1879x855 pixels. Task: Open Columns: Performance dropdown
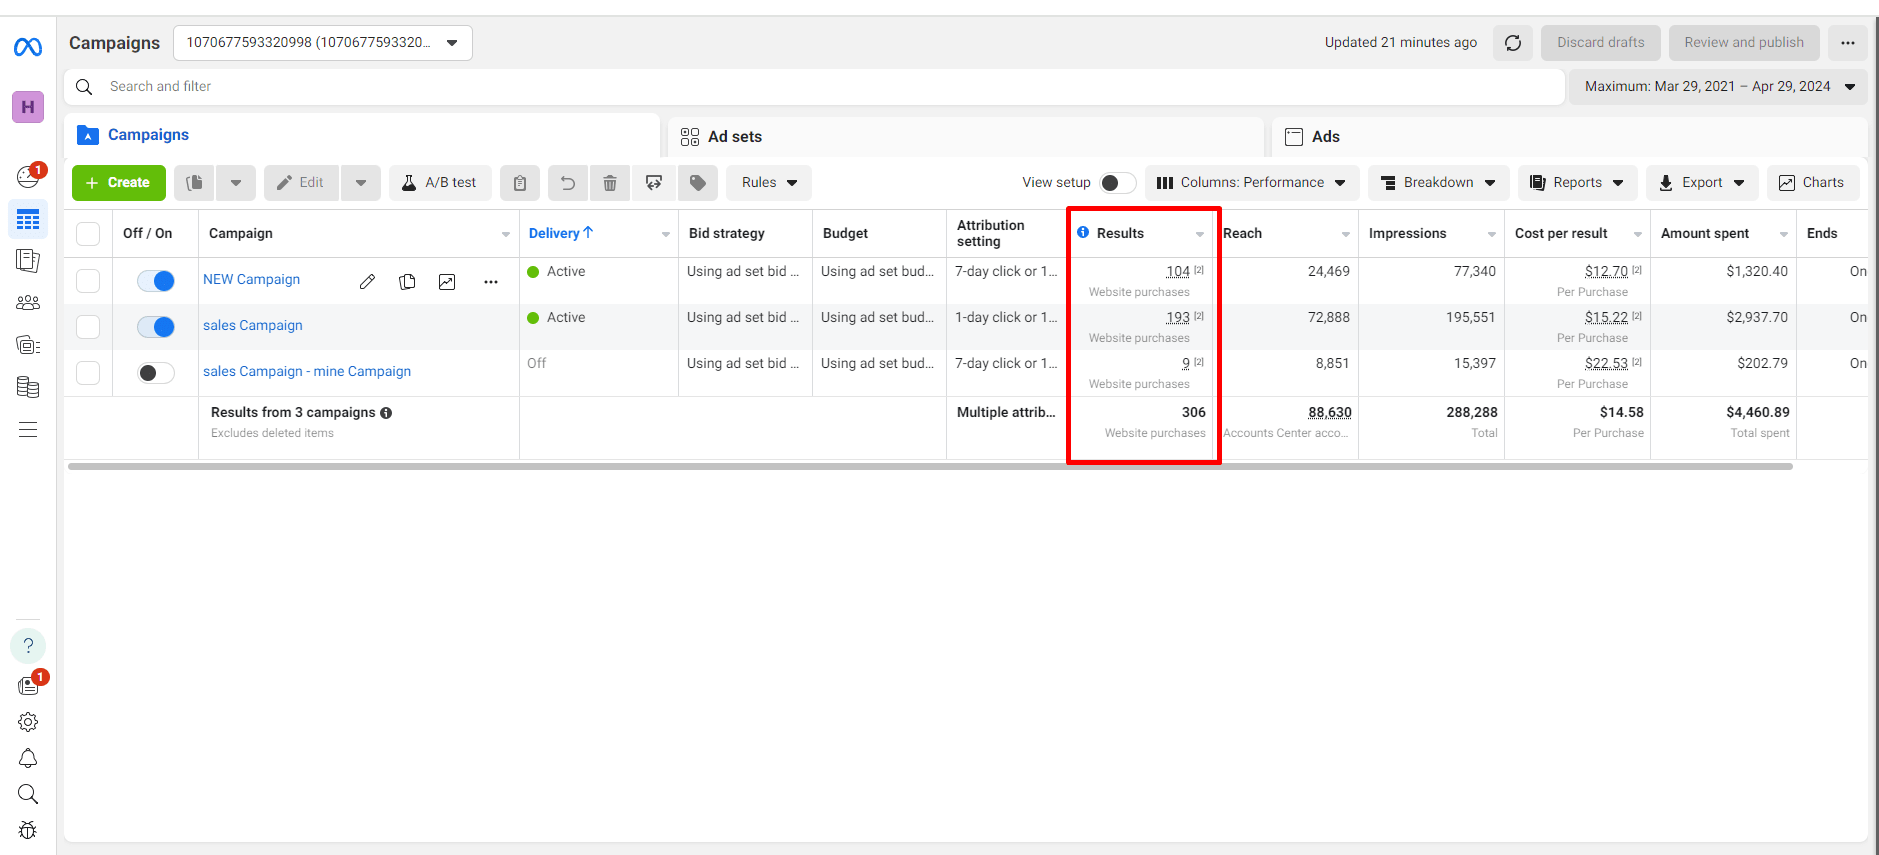click(x=1252, y=183)
